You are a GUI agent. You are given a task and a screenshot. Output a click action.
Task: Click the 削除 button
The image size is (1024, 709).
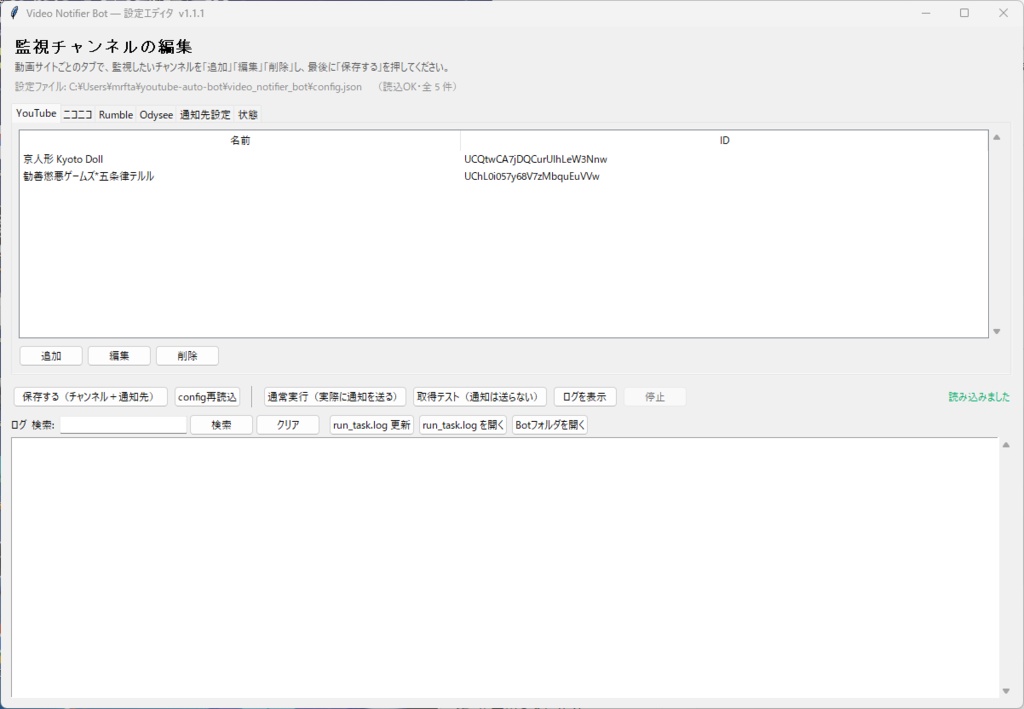coord(187,356)
